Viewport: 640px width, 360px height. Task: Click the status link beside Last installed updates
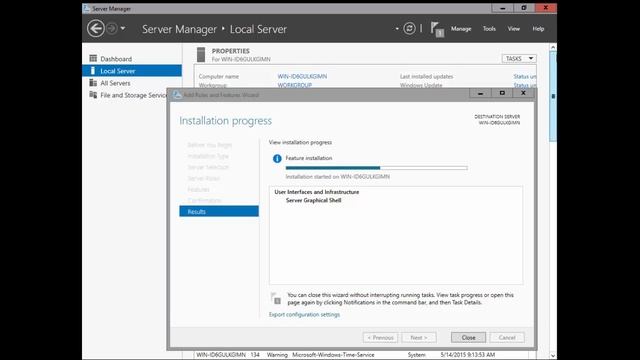point(525,76)
